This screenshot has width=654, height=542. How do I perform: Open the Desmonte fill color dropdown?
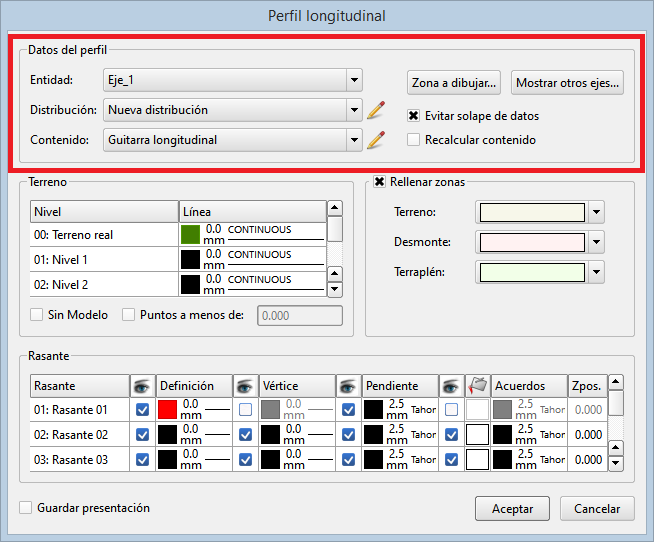coord(596,242)
